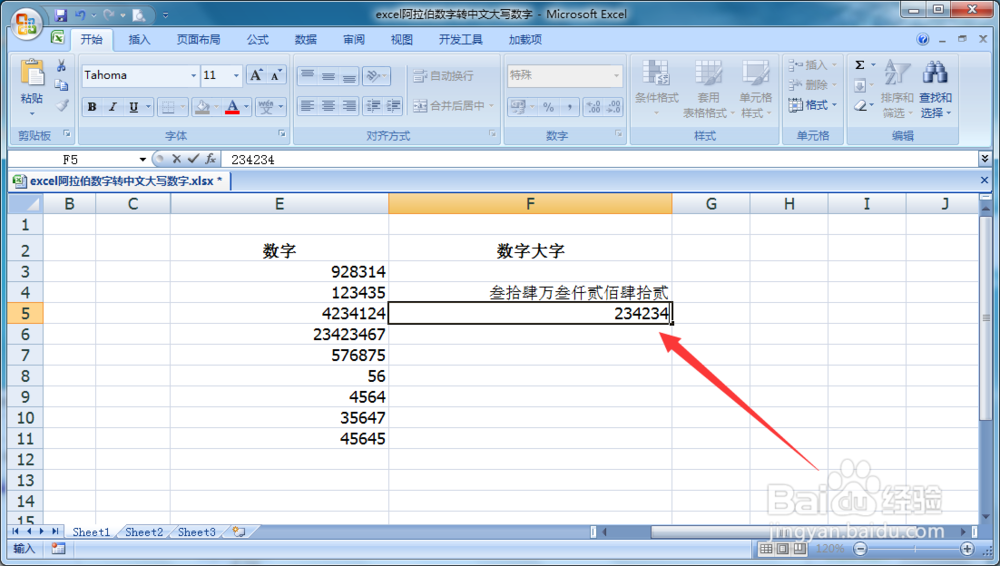The width and height of the screenshot is (1000, 566).
Task: Select the Format Painter brush
Action: click(x=61, y=105)
